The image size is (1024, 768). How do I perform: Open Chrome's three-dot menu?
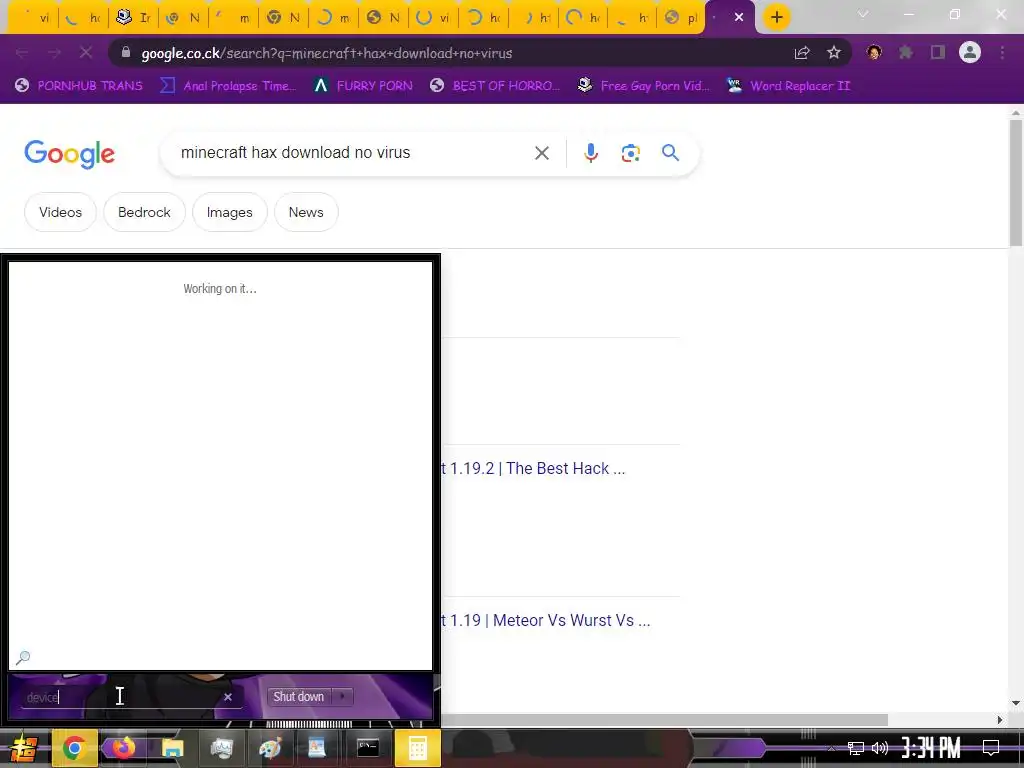pyautogui.click(x=1002, y=53)
